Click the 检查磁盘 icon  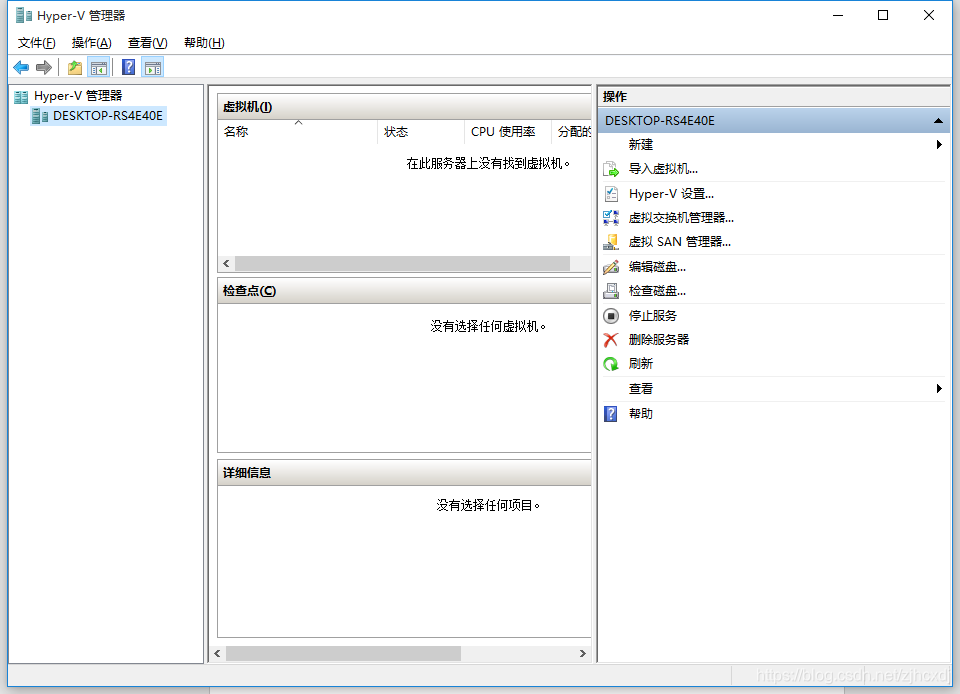pyautogui.click(x=610, y=291)
